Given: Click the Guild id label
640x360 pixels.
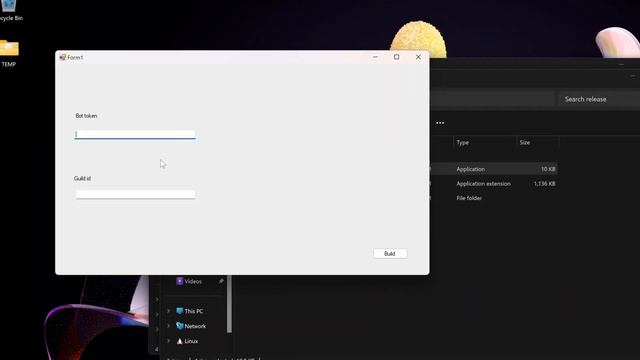Looking at the screenshot, I should (82, 178).
